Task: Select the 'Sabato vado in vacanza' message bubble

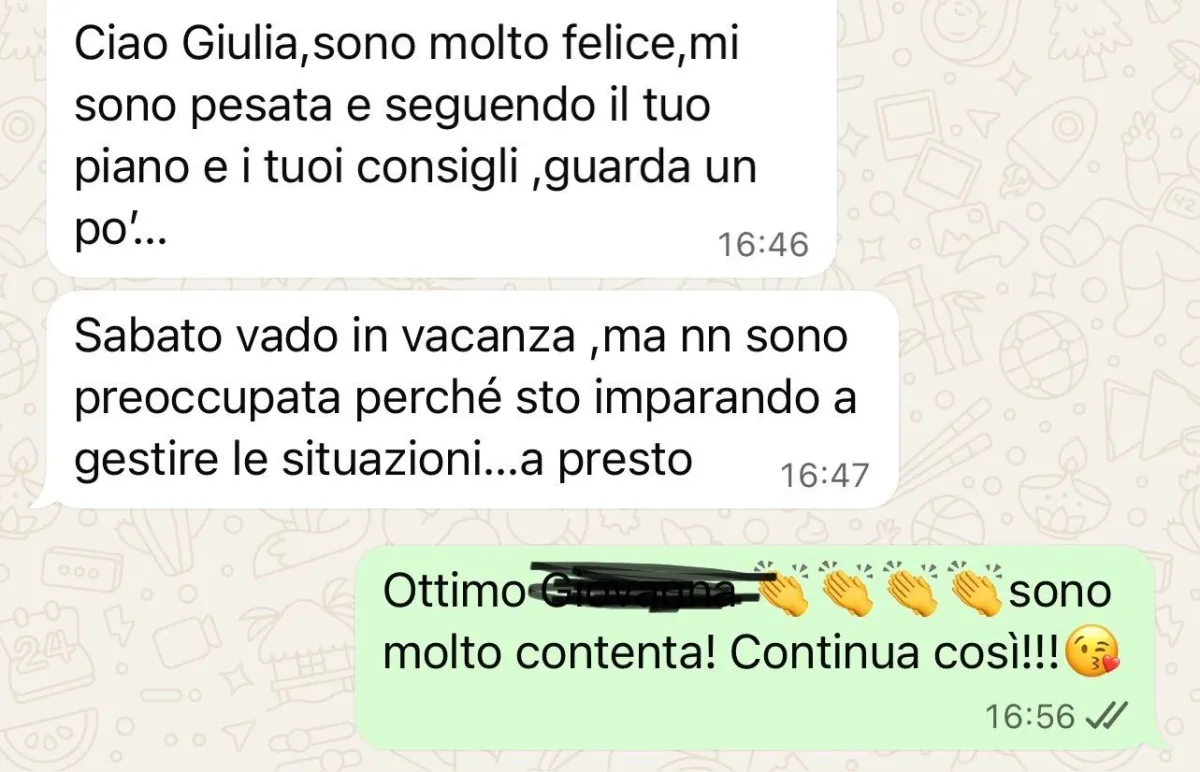Action: pos(462,400)
